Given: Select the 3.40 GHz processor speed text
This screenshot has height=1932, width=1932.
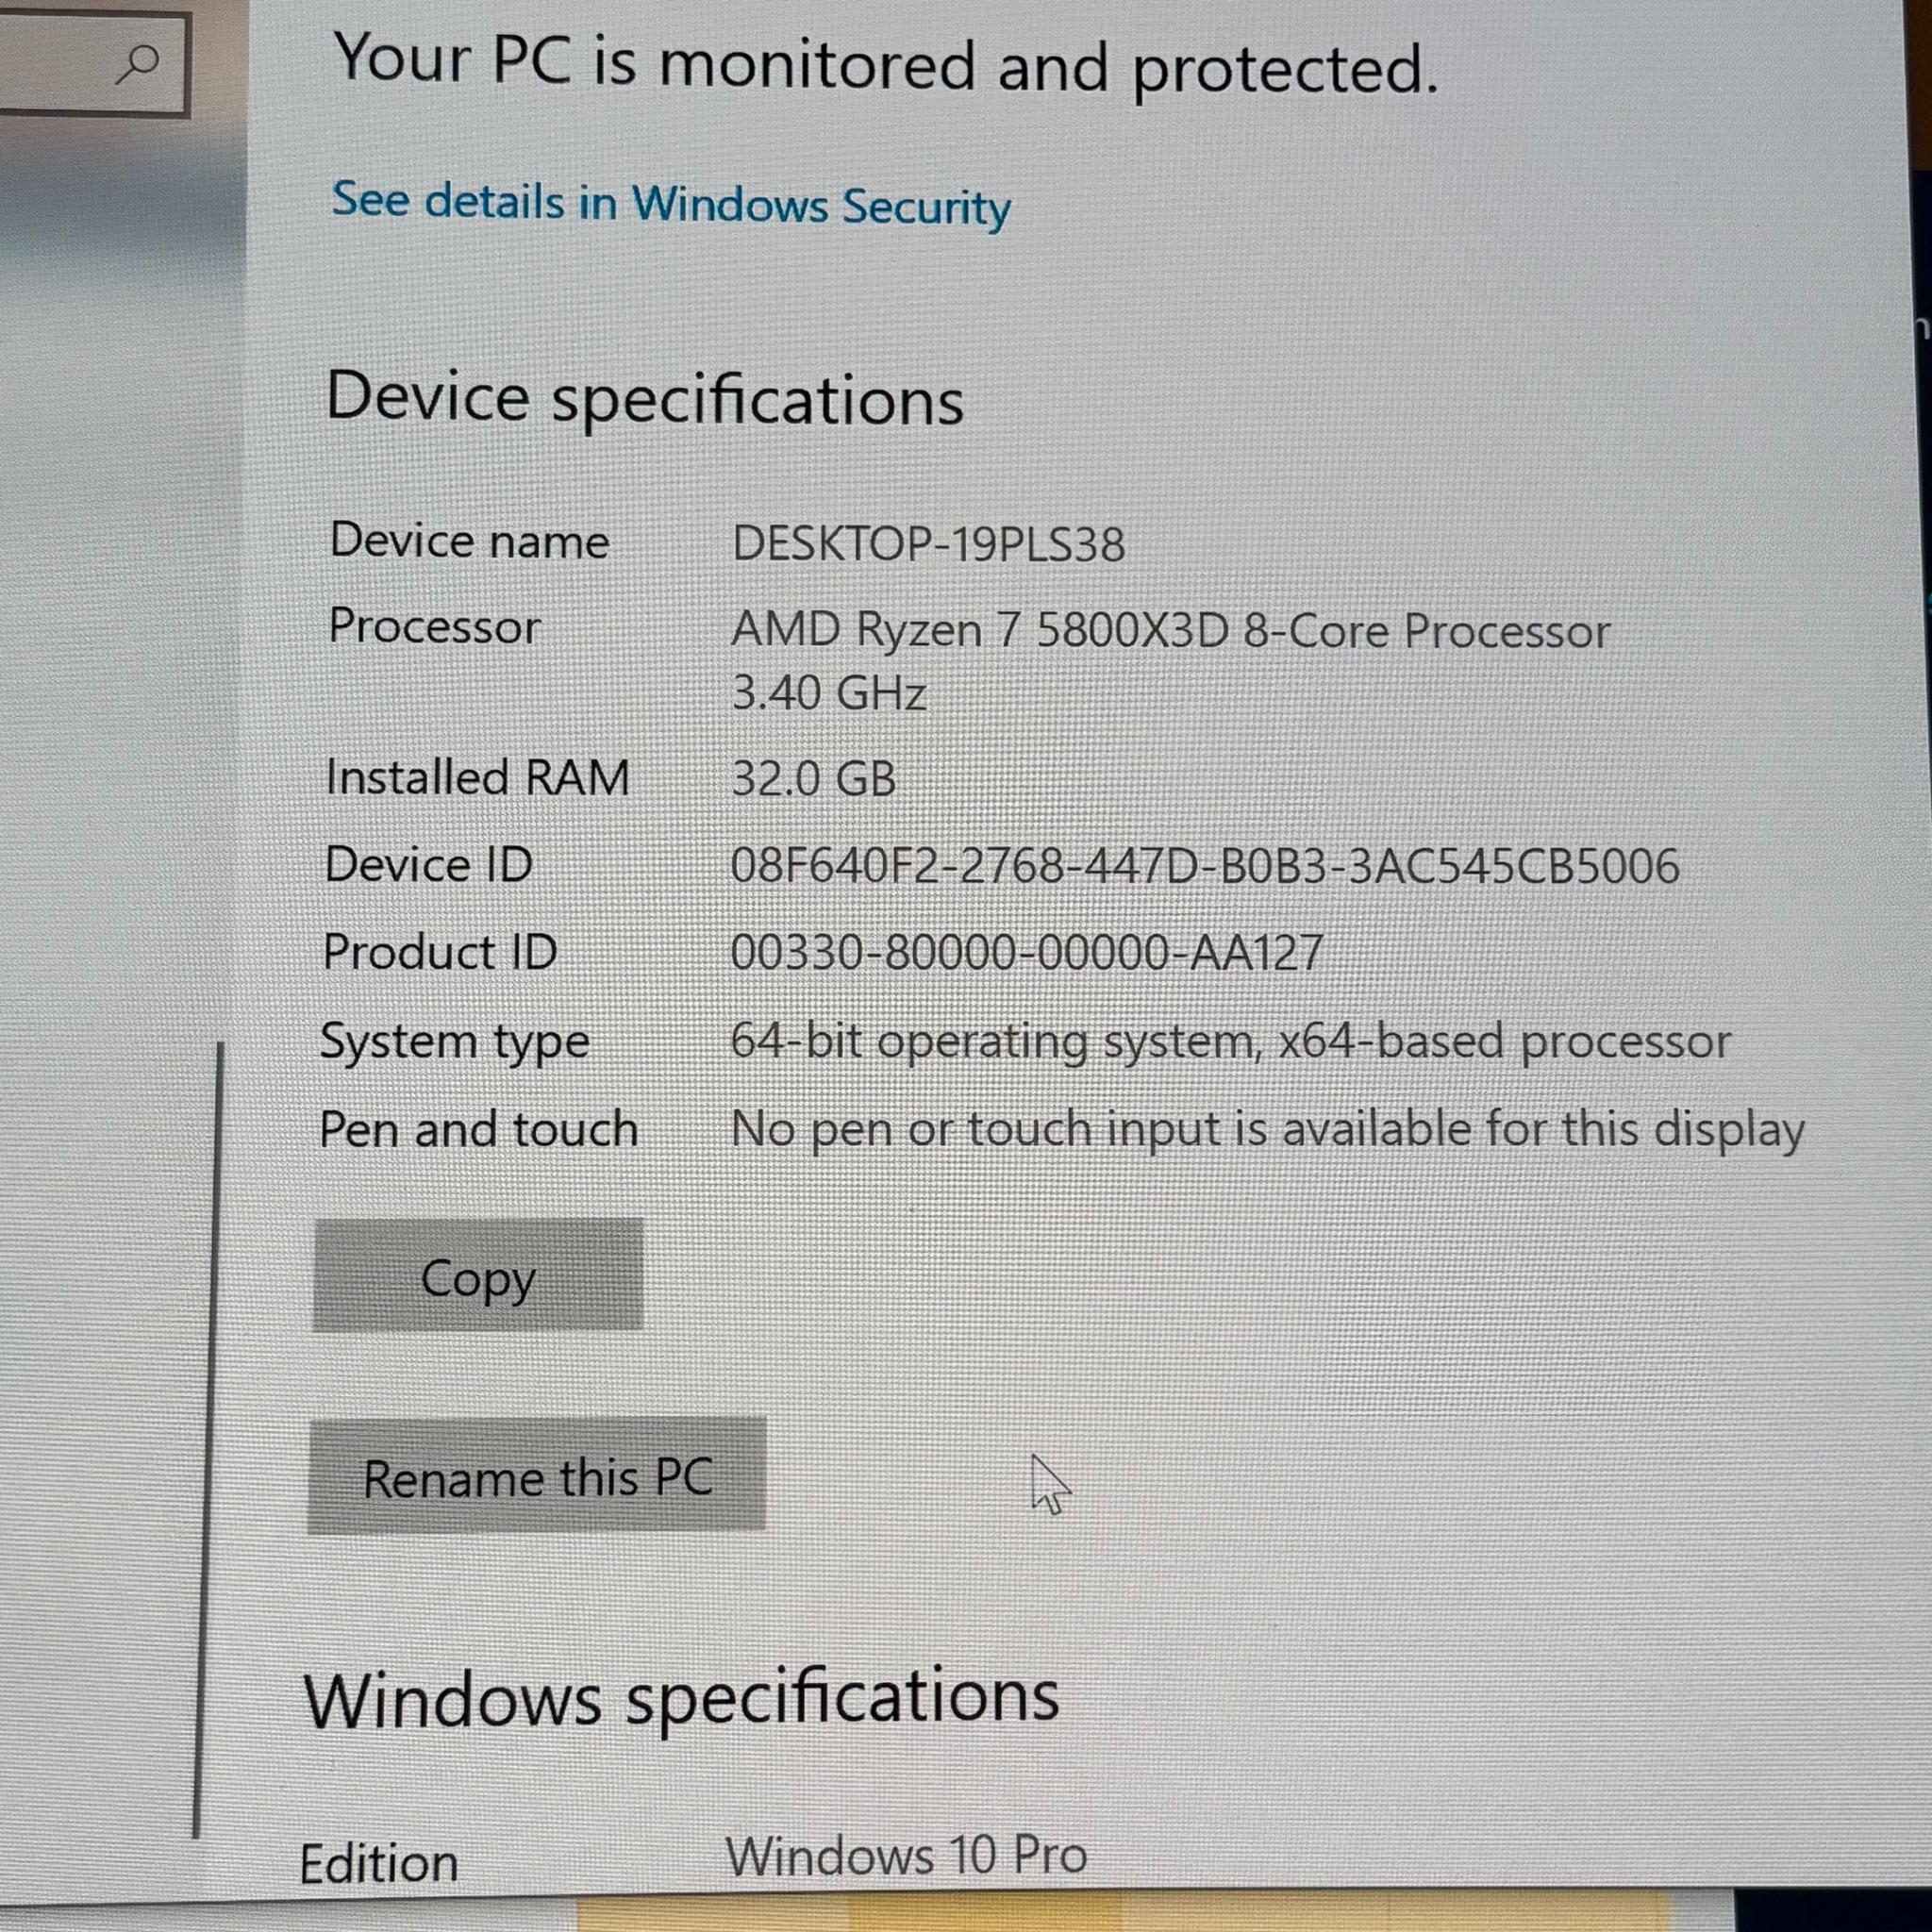Looking at the screenshot, I should (x=829, y=693).
